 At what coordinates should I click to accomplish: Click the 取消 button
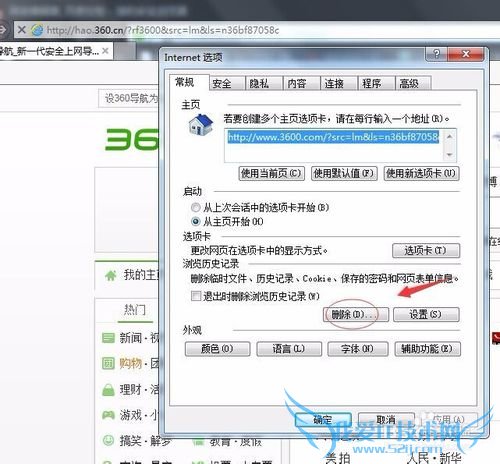tap(386, 420)
